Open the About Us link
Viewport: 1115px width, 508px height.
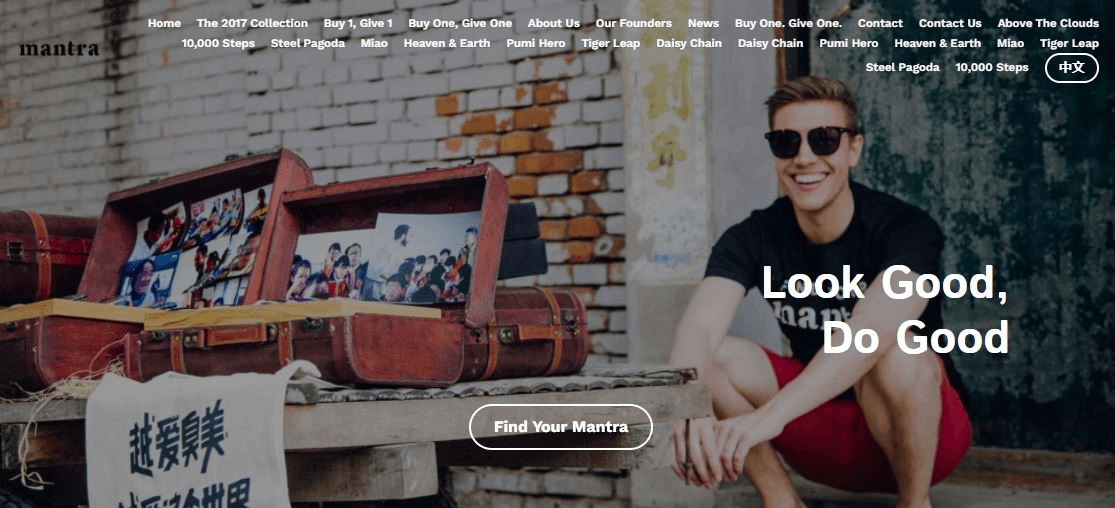(554, 23)
